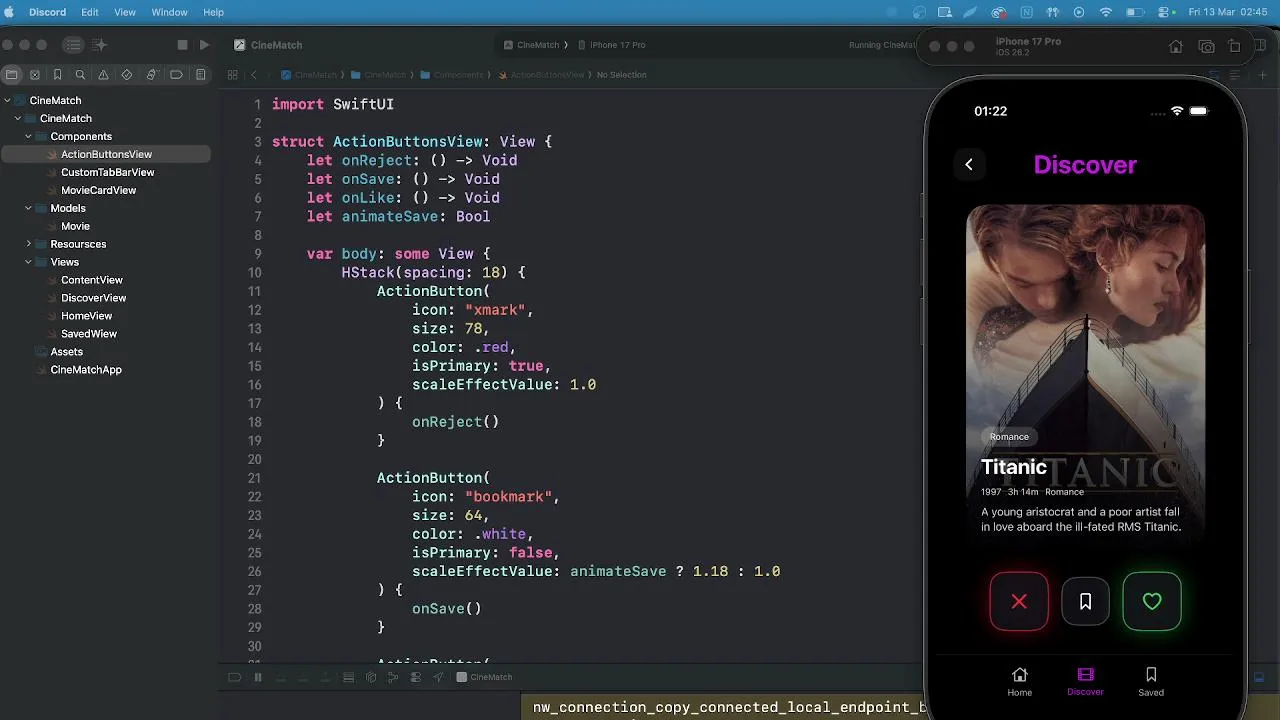Open the Window menu
This screenshot has width=1280, height=720.
click(169, 12)
